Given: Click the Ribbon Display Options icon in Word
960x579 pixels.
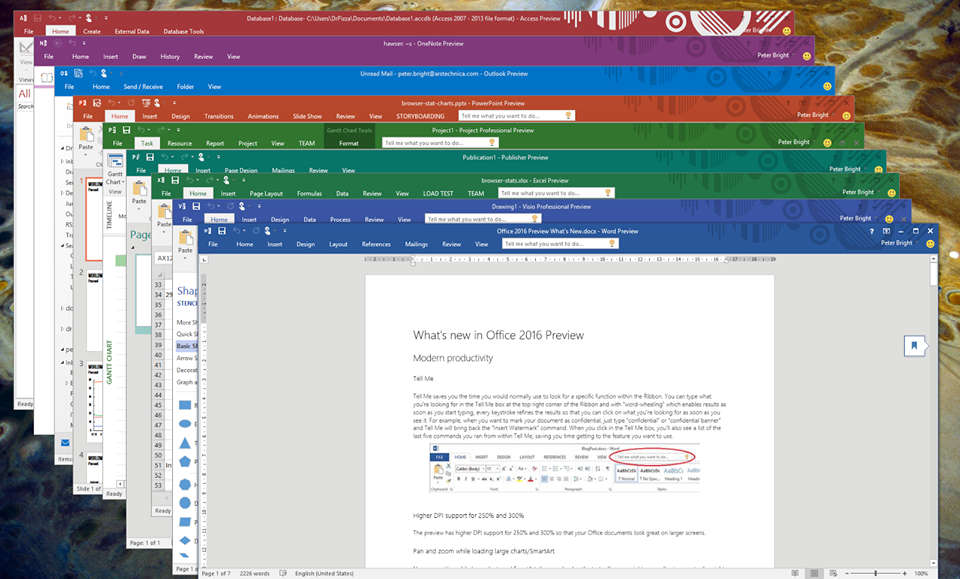Looking at the screenshot, I should coord(887,231).
